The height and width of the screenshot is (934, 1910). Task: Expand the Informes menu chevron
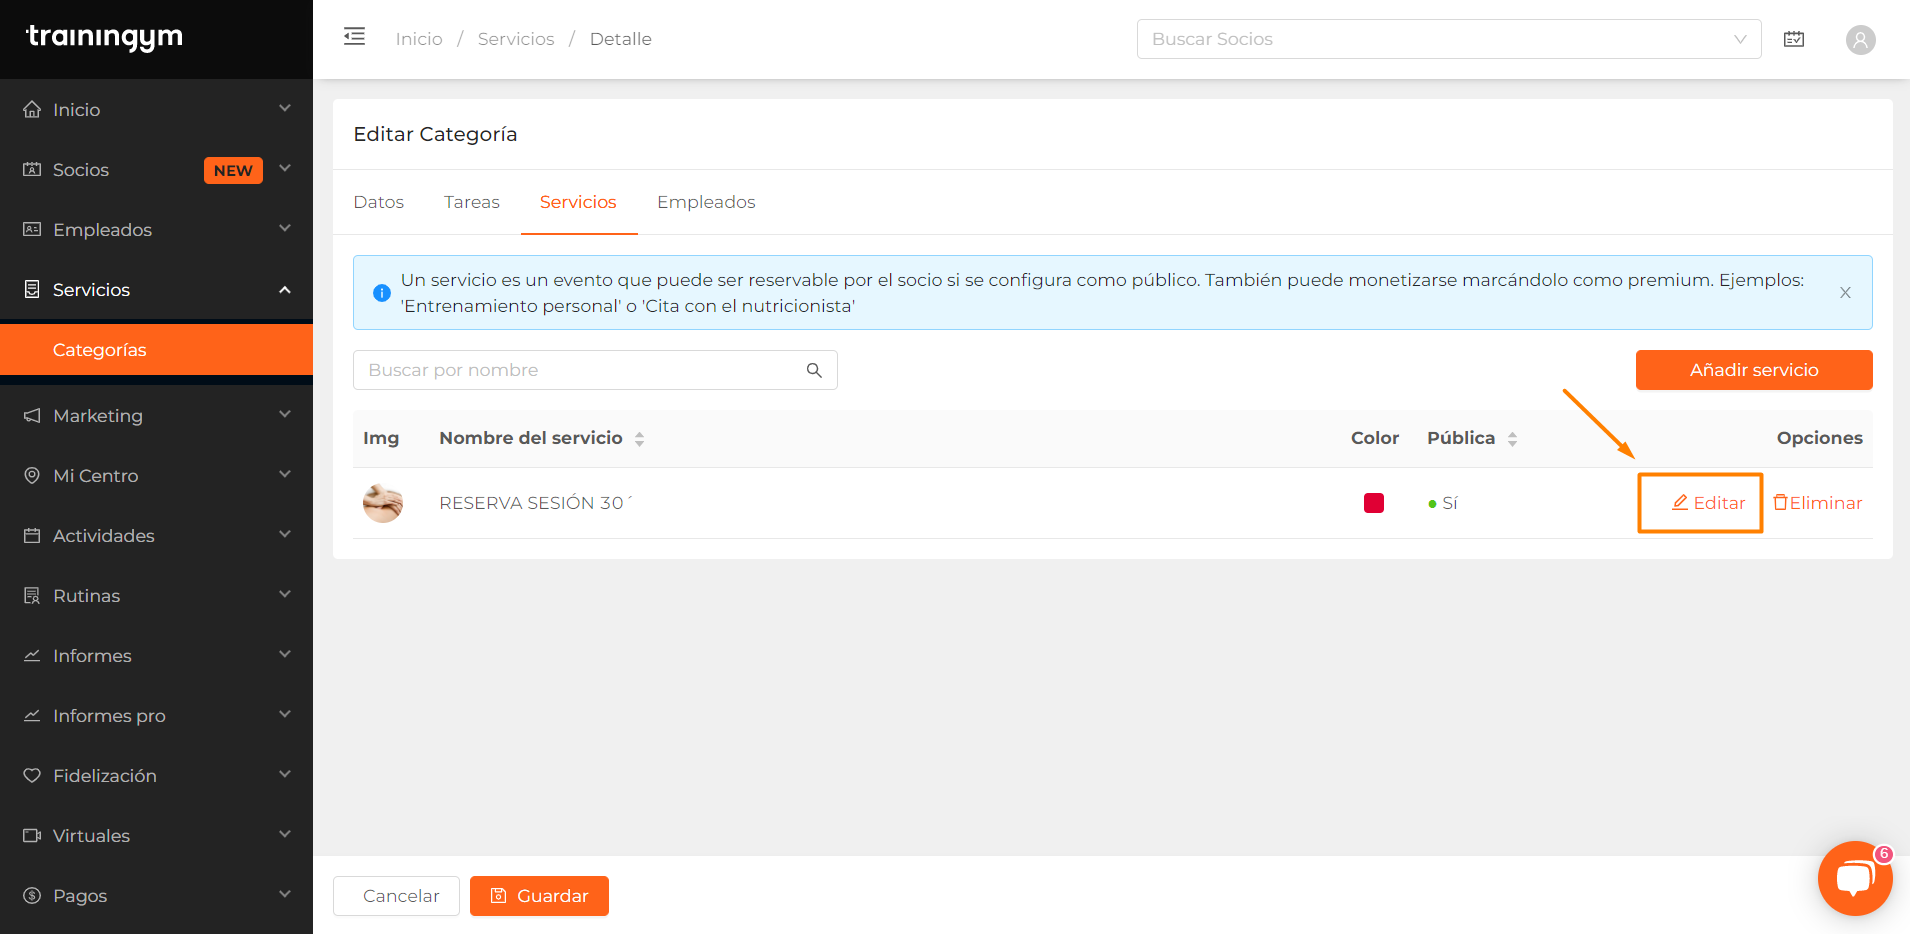[285, 654]
